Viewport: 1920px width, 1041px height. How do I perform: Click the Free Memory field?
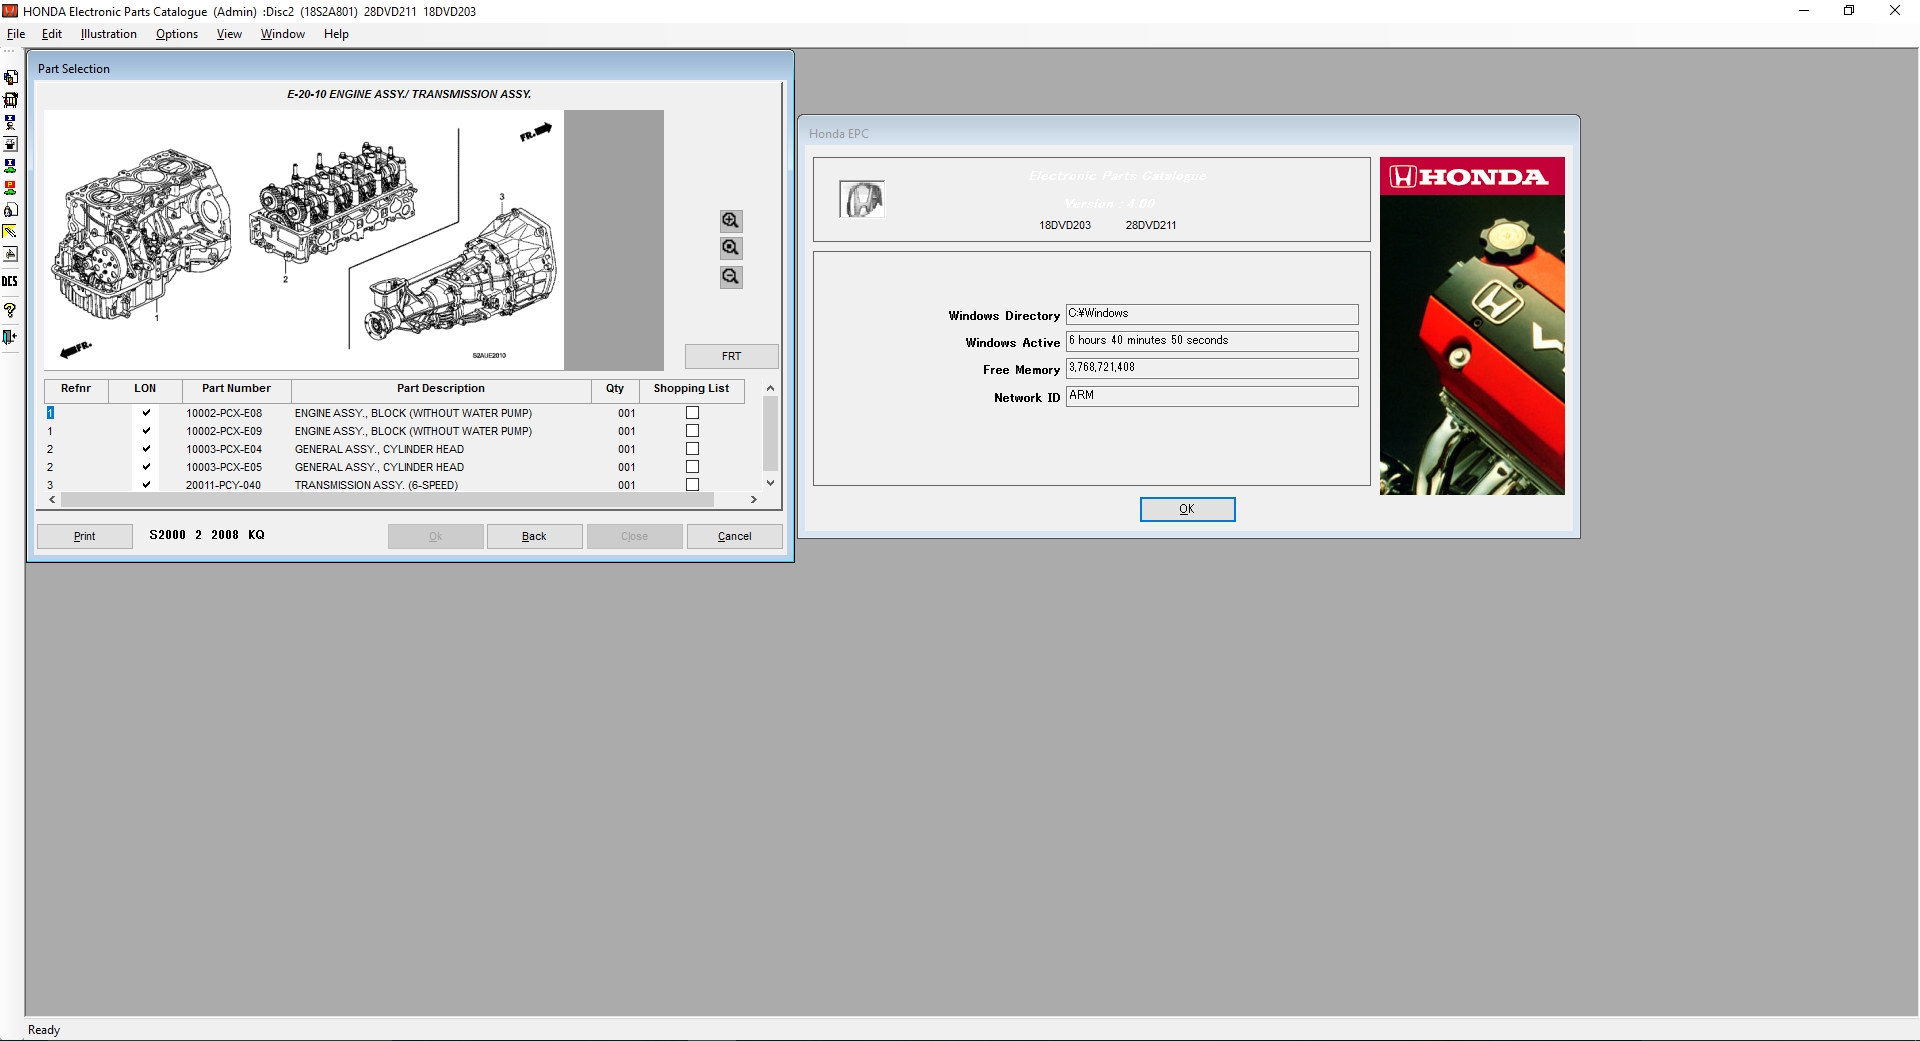point(1212,368)
